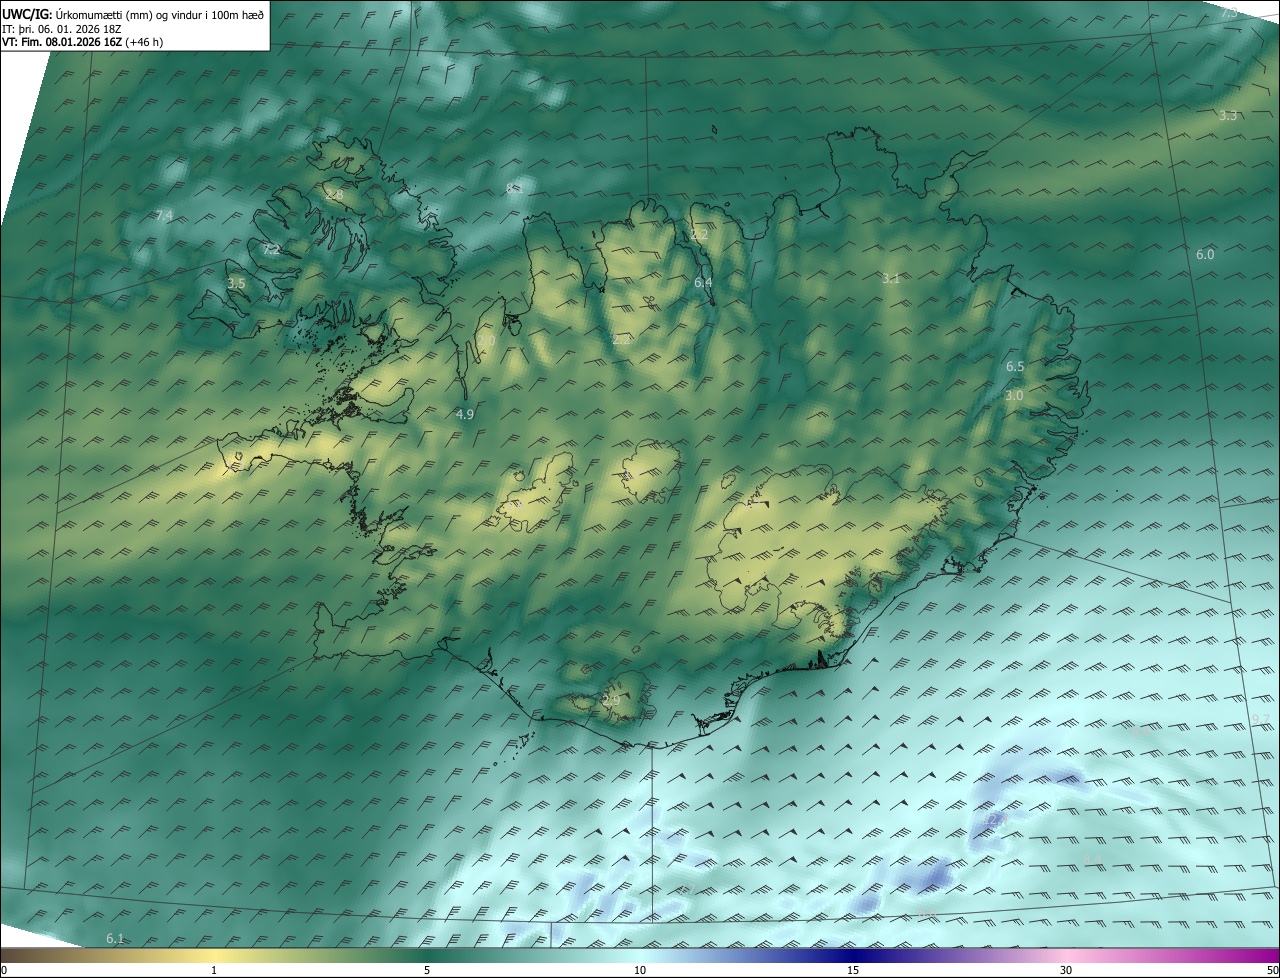
Task: Click the 3.1 value in the northeast
Action: pos(891,279)
